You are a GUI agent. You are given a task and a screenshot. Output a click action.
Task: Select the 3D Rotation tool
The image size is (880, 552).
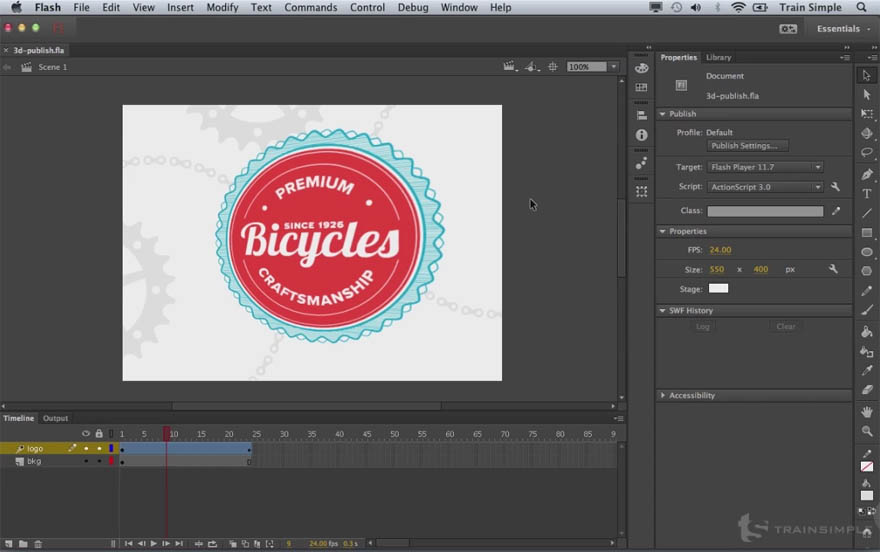coord(867,133)
